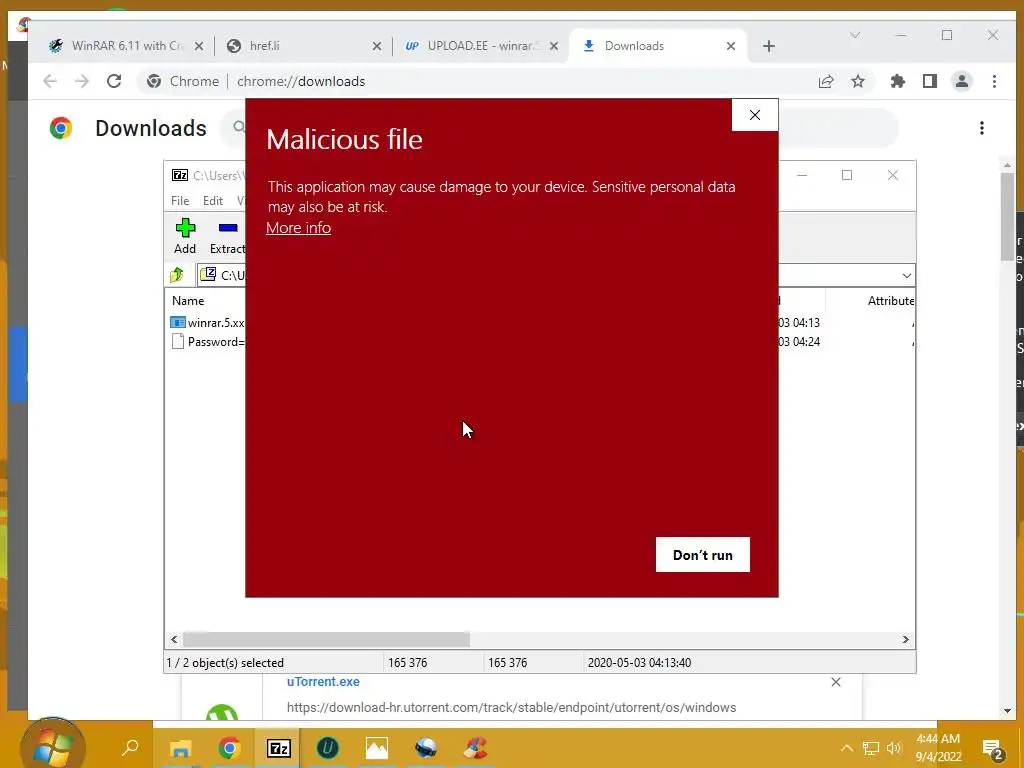Open Chrome profile avatar

(x=962, y=81)
